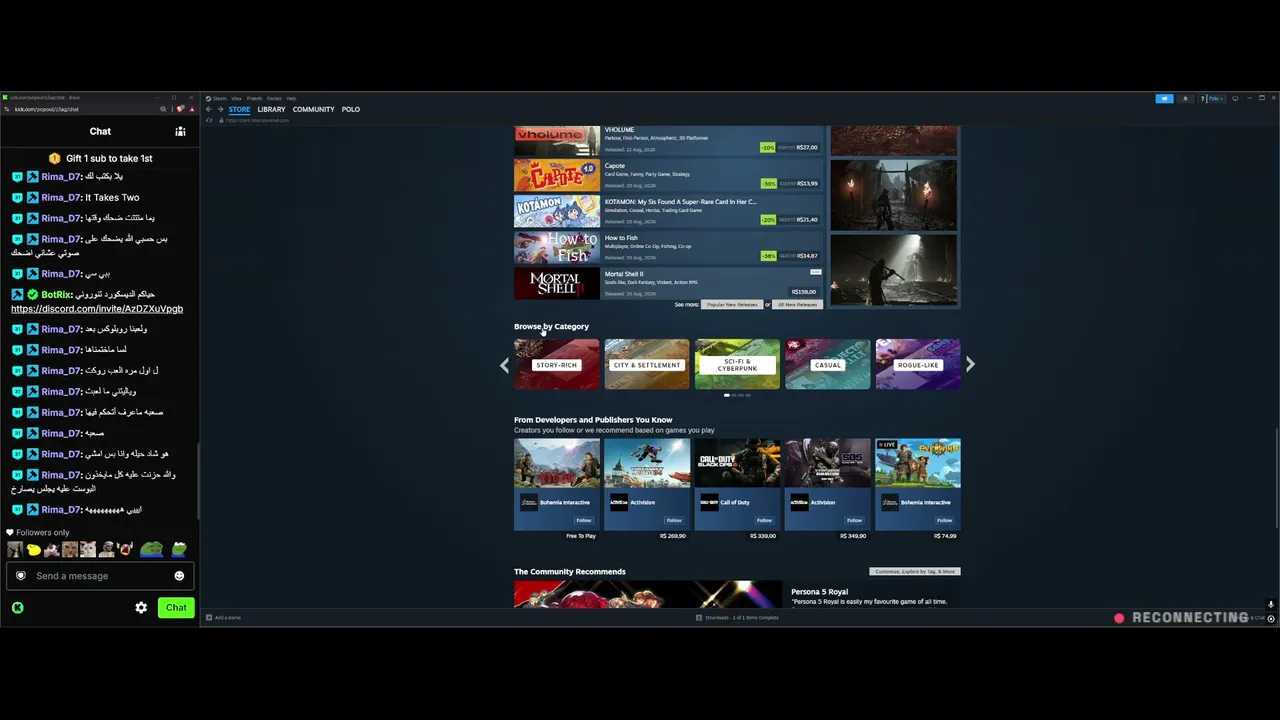
Task: Show next categories with right arrow
Action: coord(969,365)
